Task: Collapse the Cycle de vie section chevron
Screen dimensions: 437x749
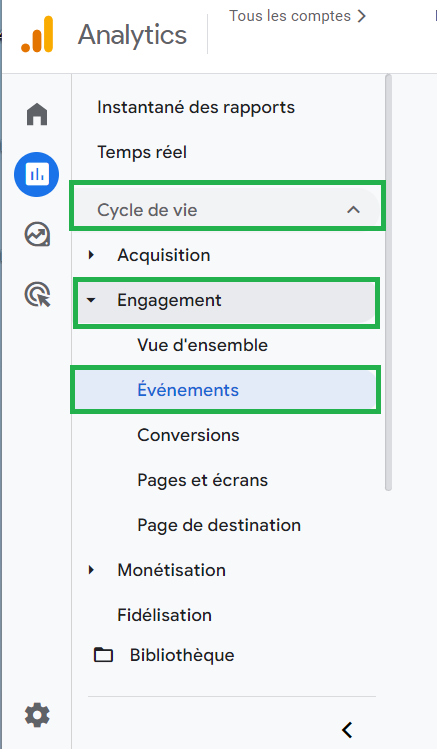Action: pos(353,210)
